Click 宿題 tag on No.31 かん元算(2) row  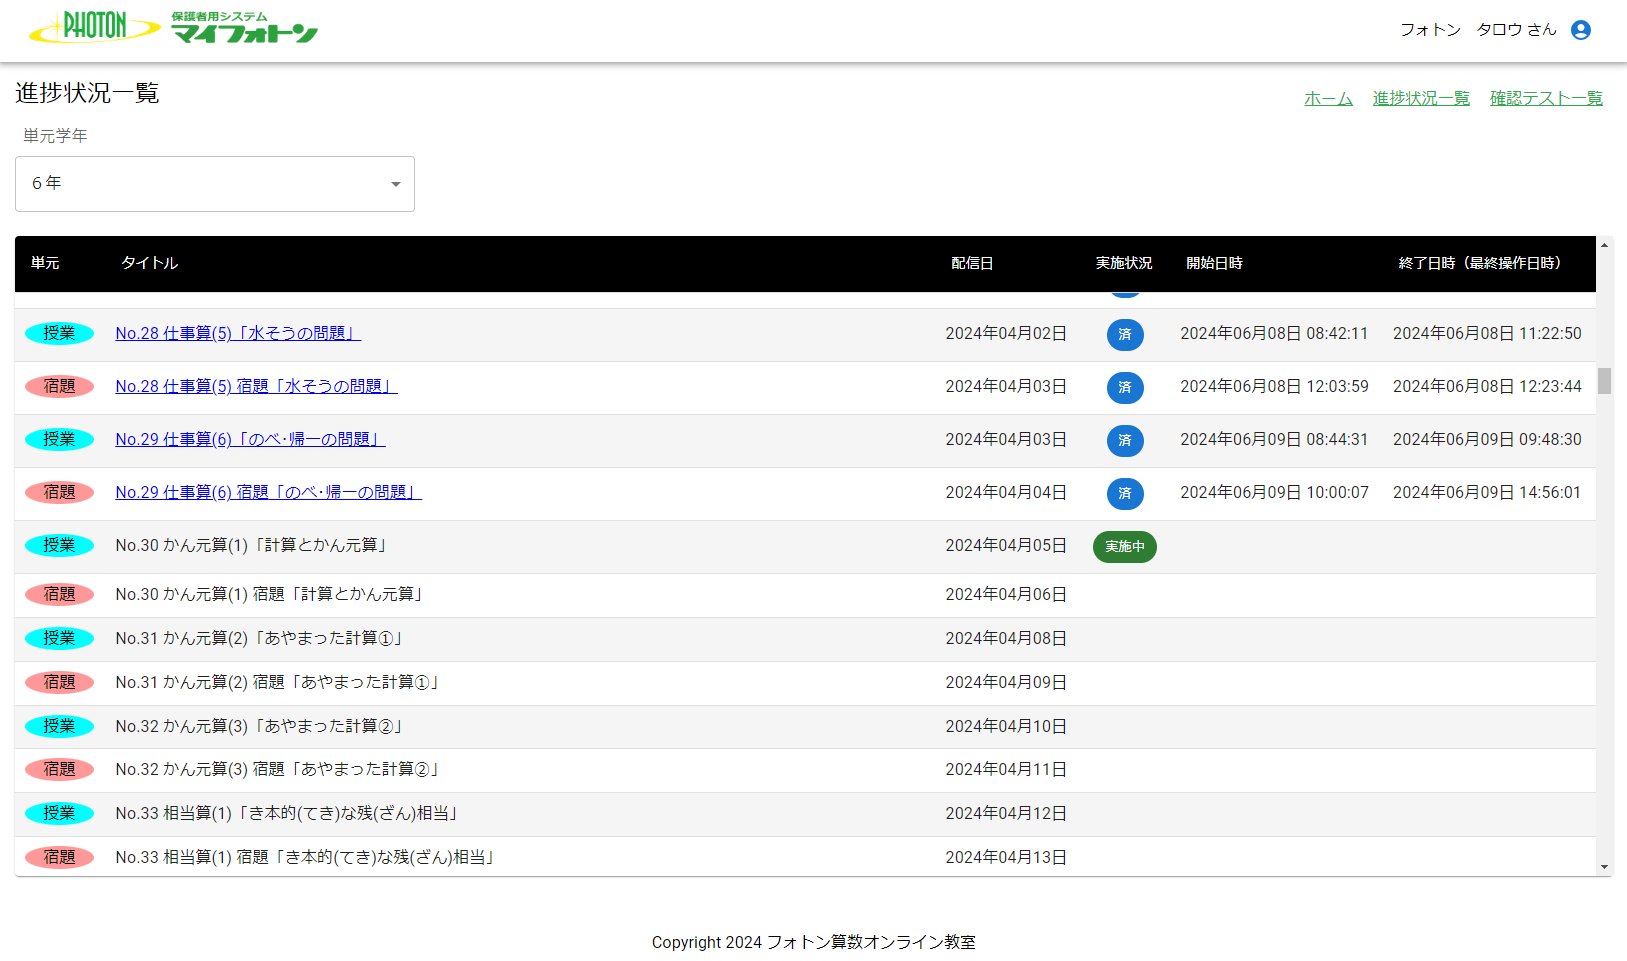(x=59, y=682)
